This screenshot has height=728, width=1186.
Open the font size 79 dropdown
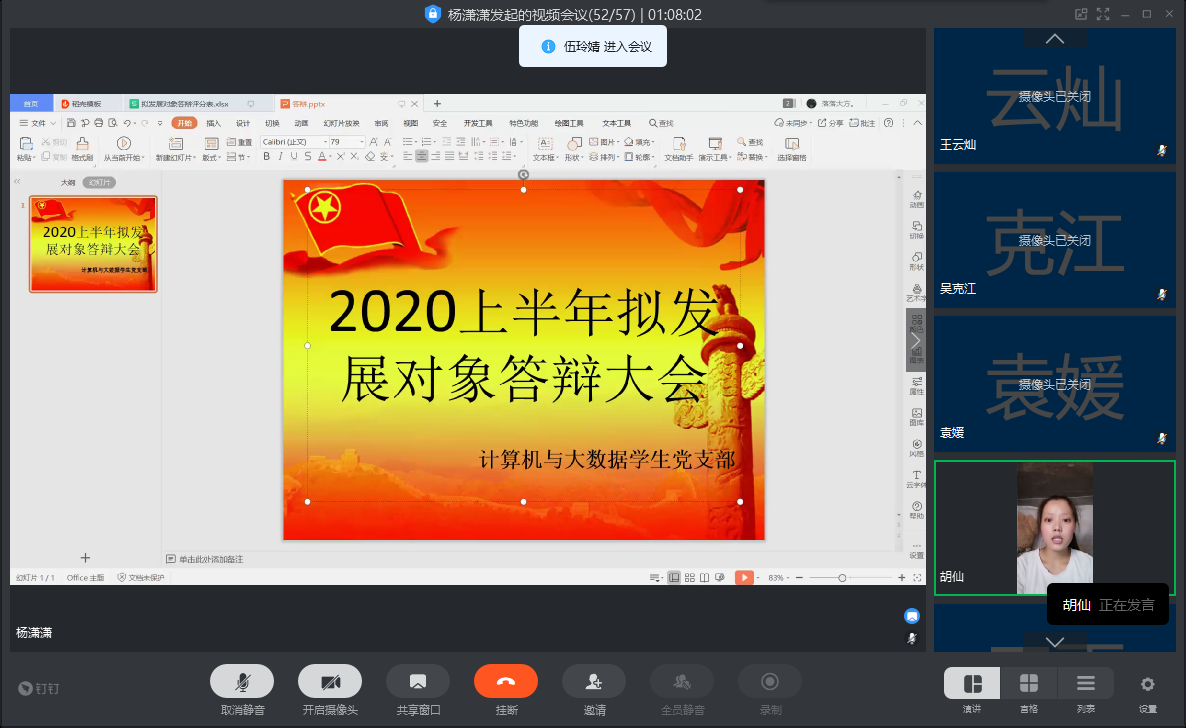(x=347, y=142)
